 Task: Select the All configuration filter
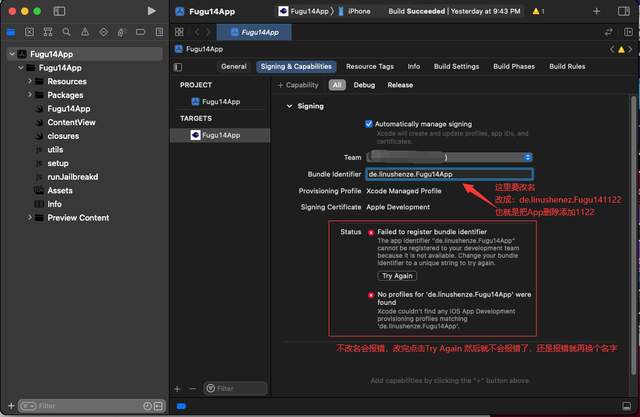pyautogui.click(x=337, y=85)
